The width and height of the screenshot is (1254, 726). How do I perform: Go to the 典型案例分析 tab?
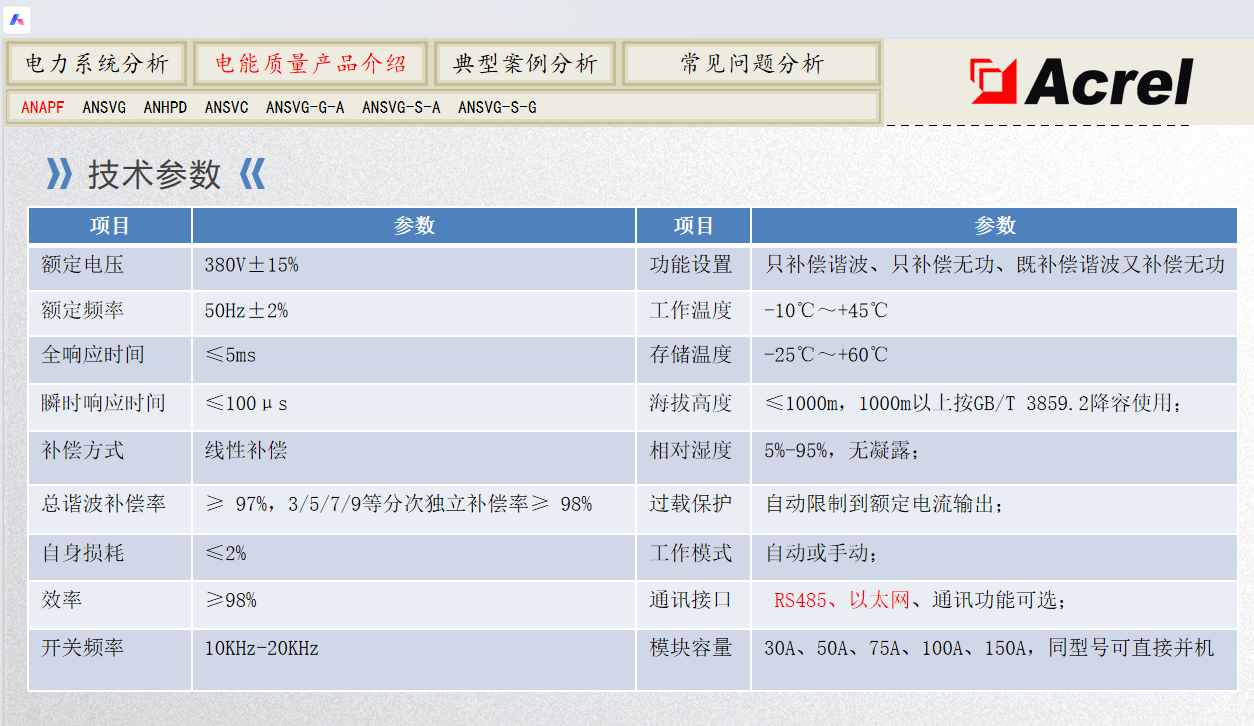point(525,64)
